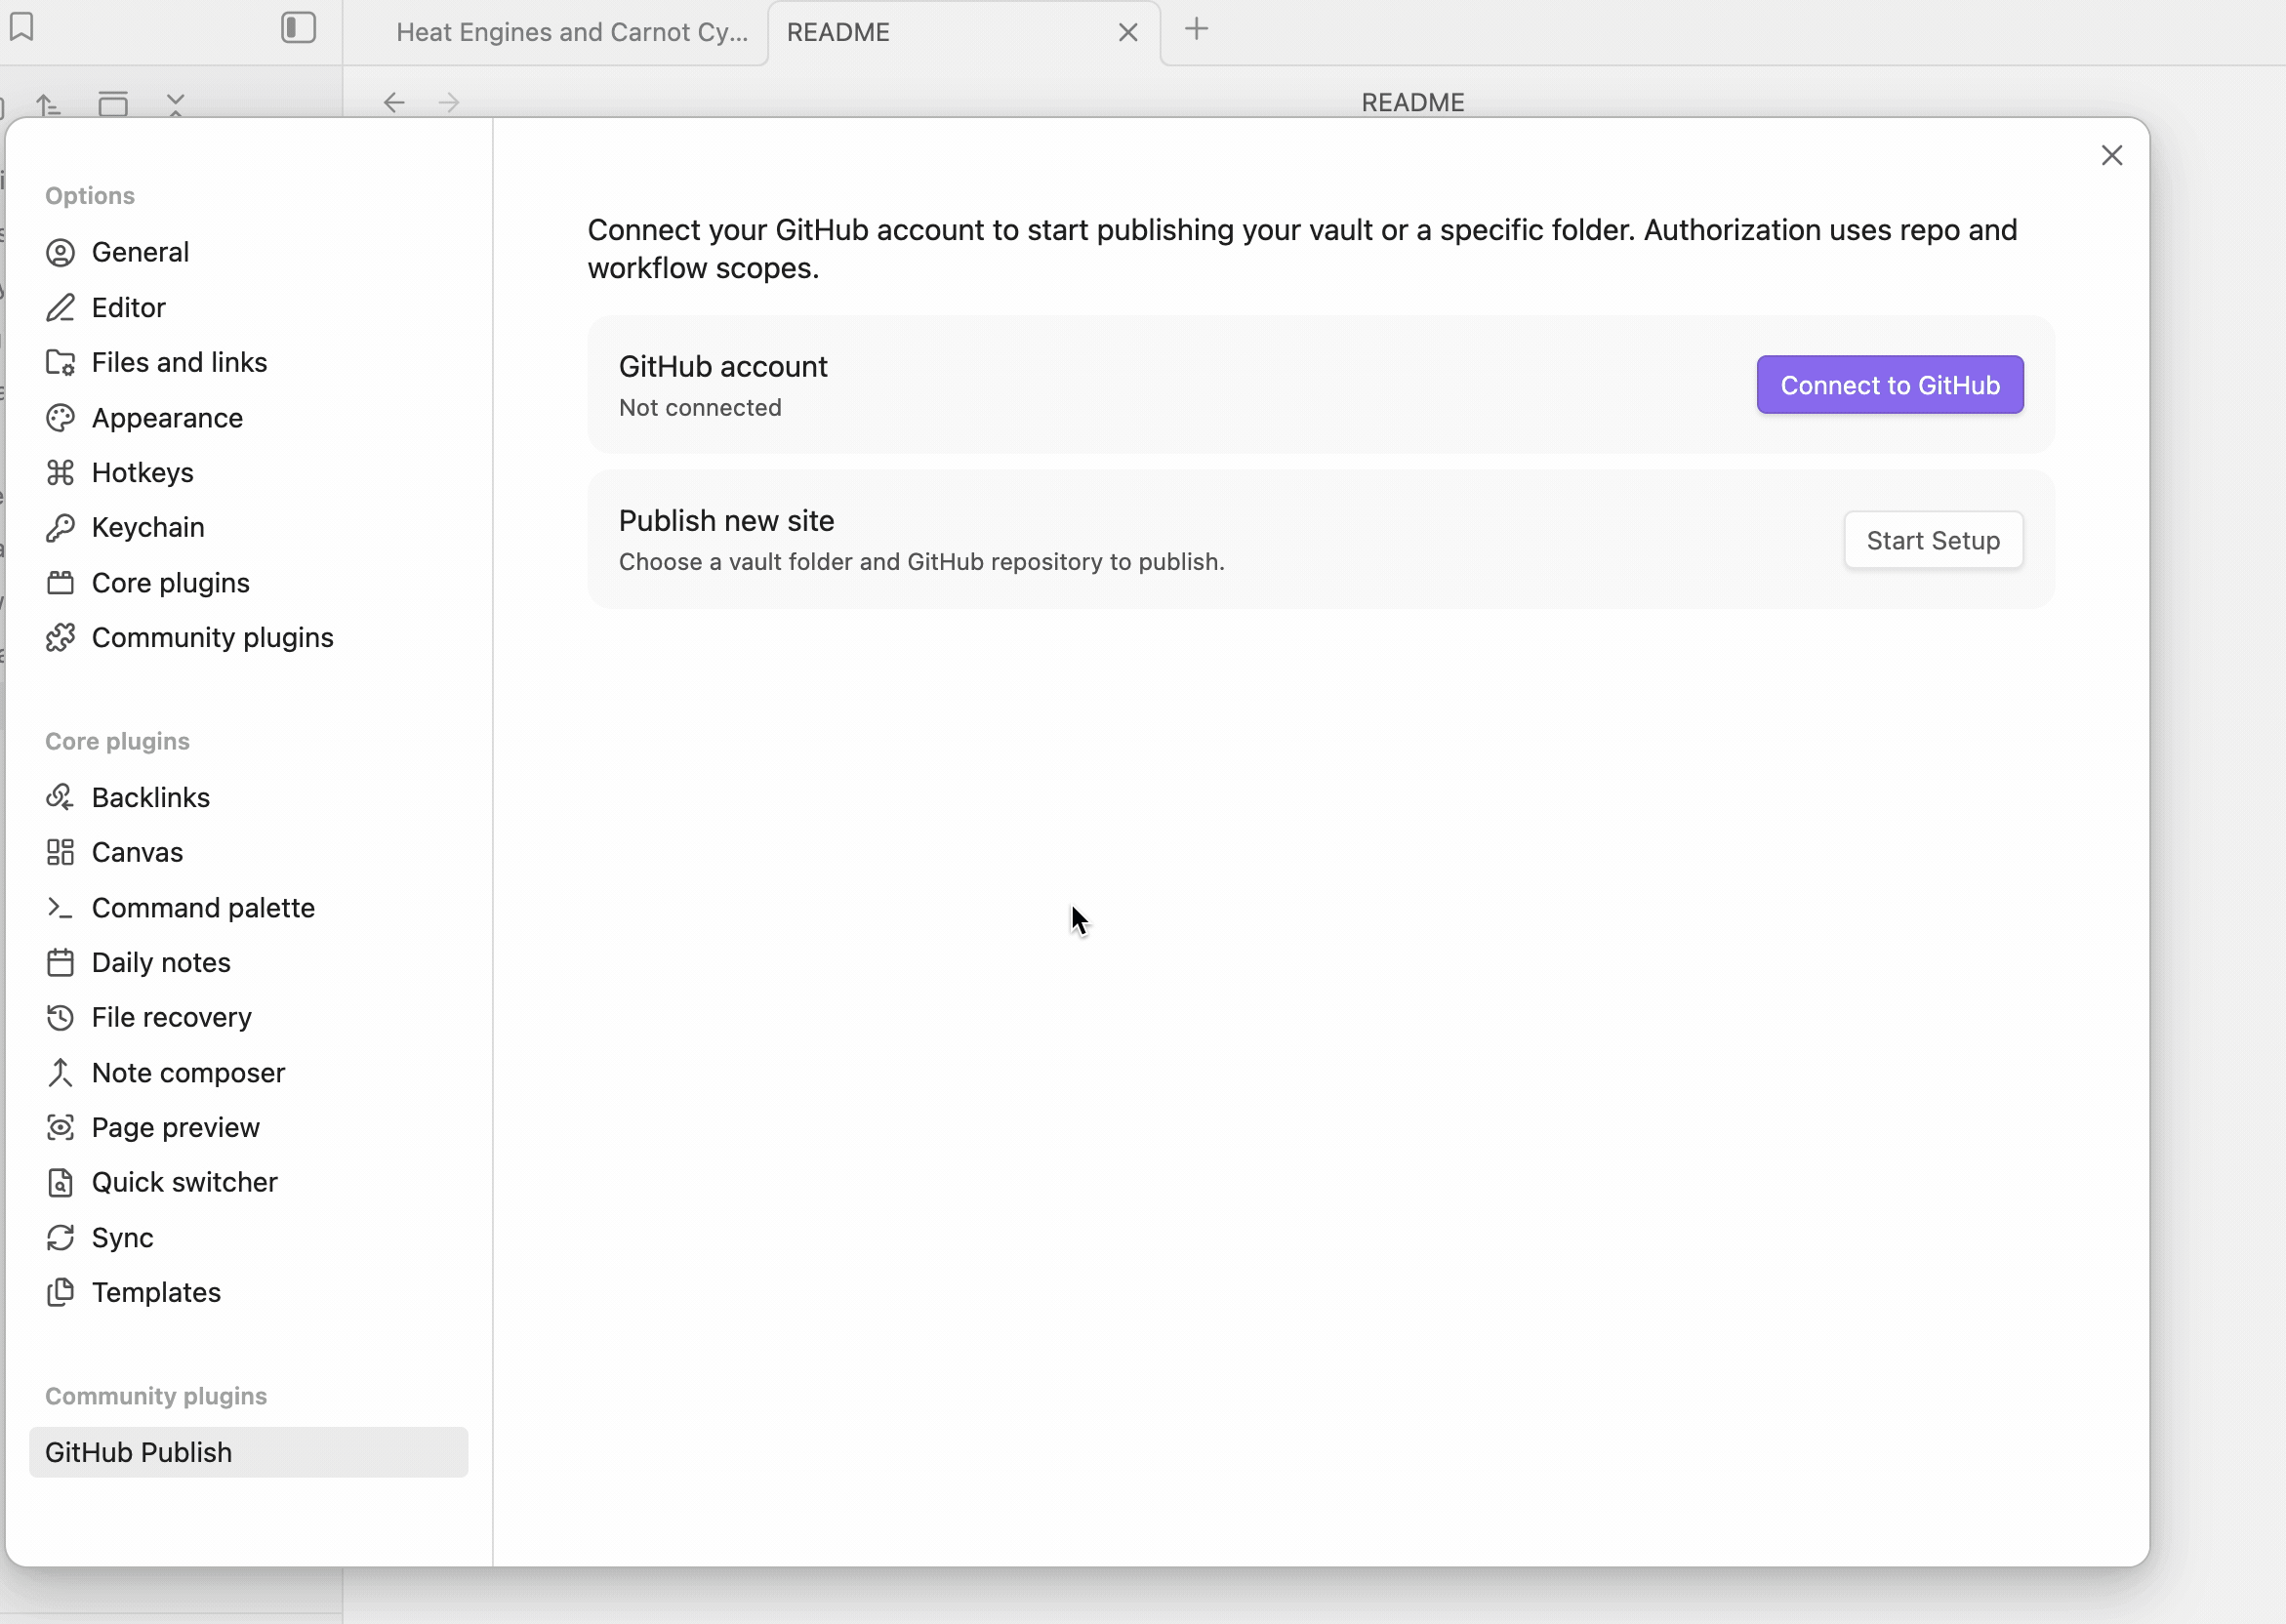
Task: Click the Appearance palette icon
Action: click(x=60, y=418)
